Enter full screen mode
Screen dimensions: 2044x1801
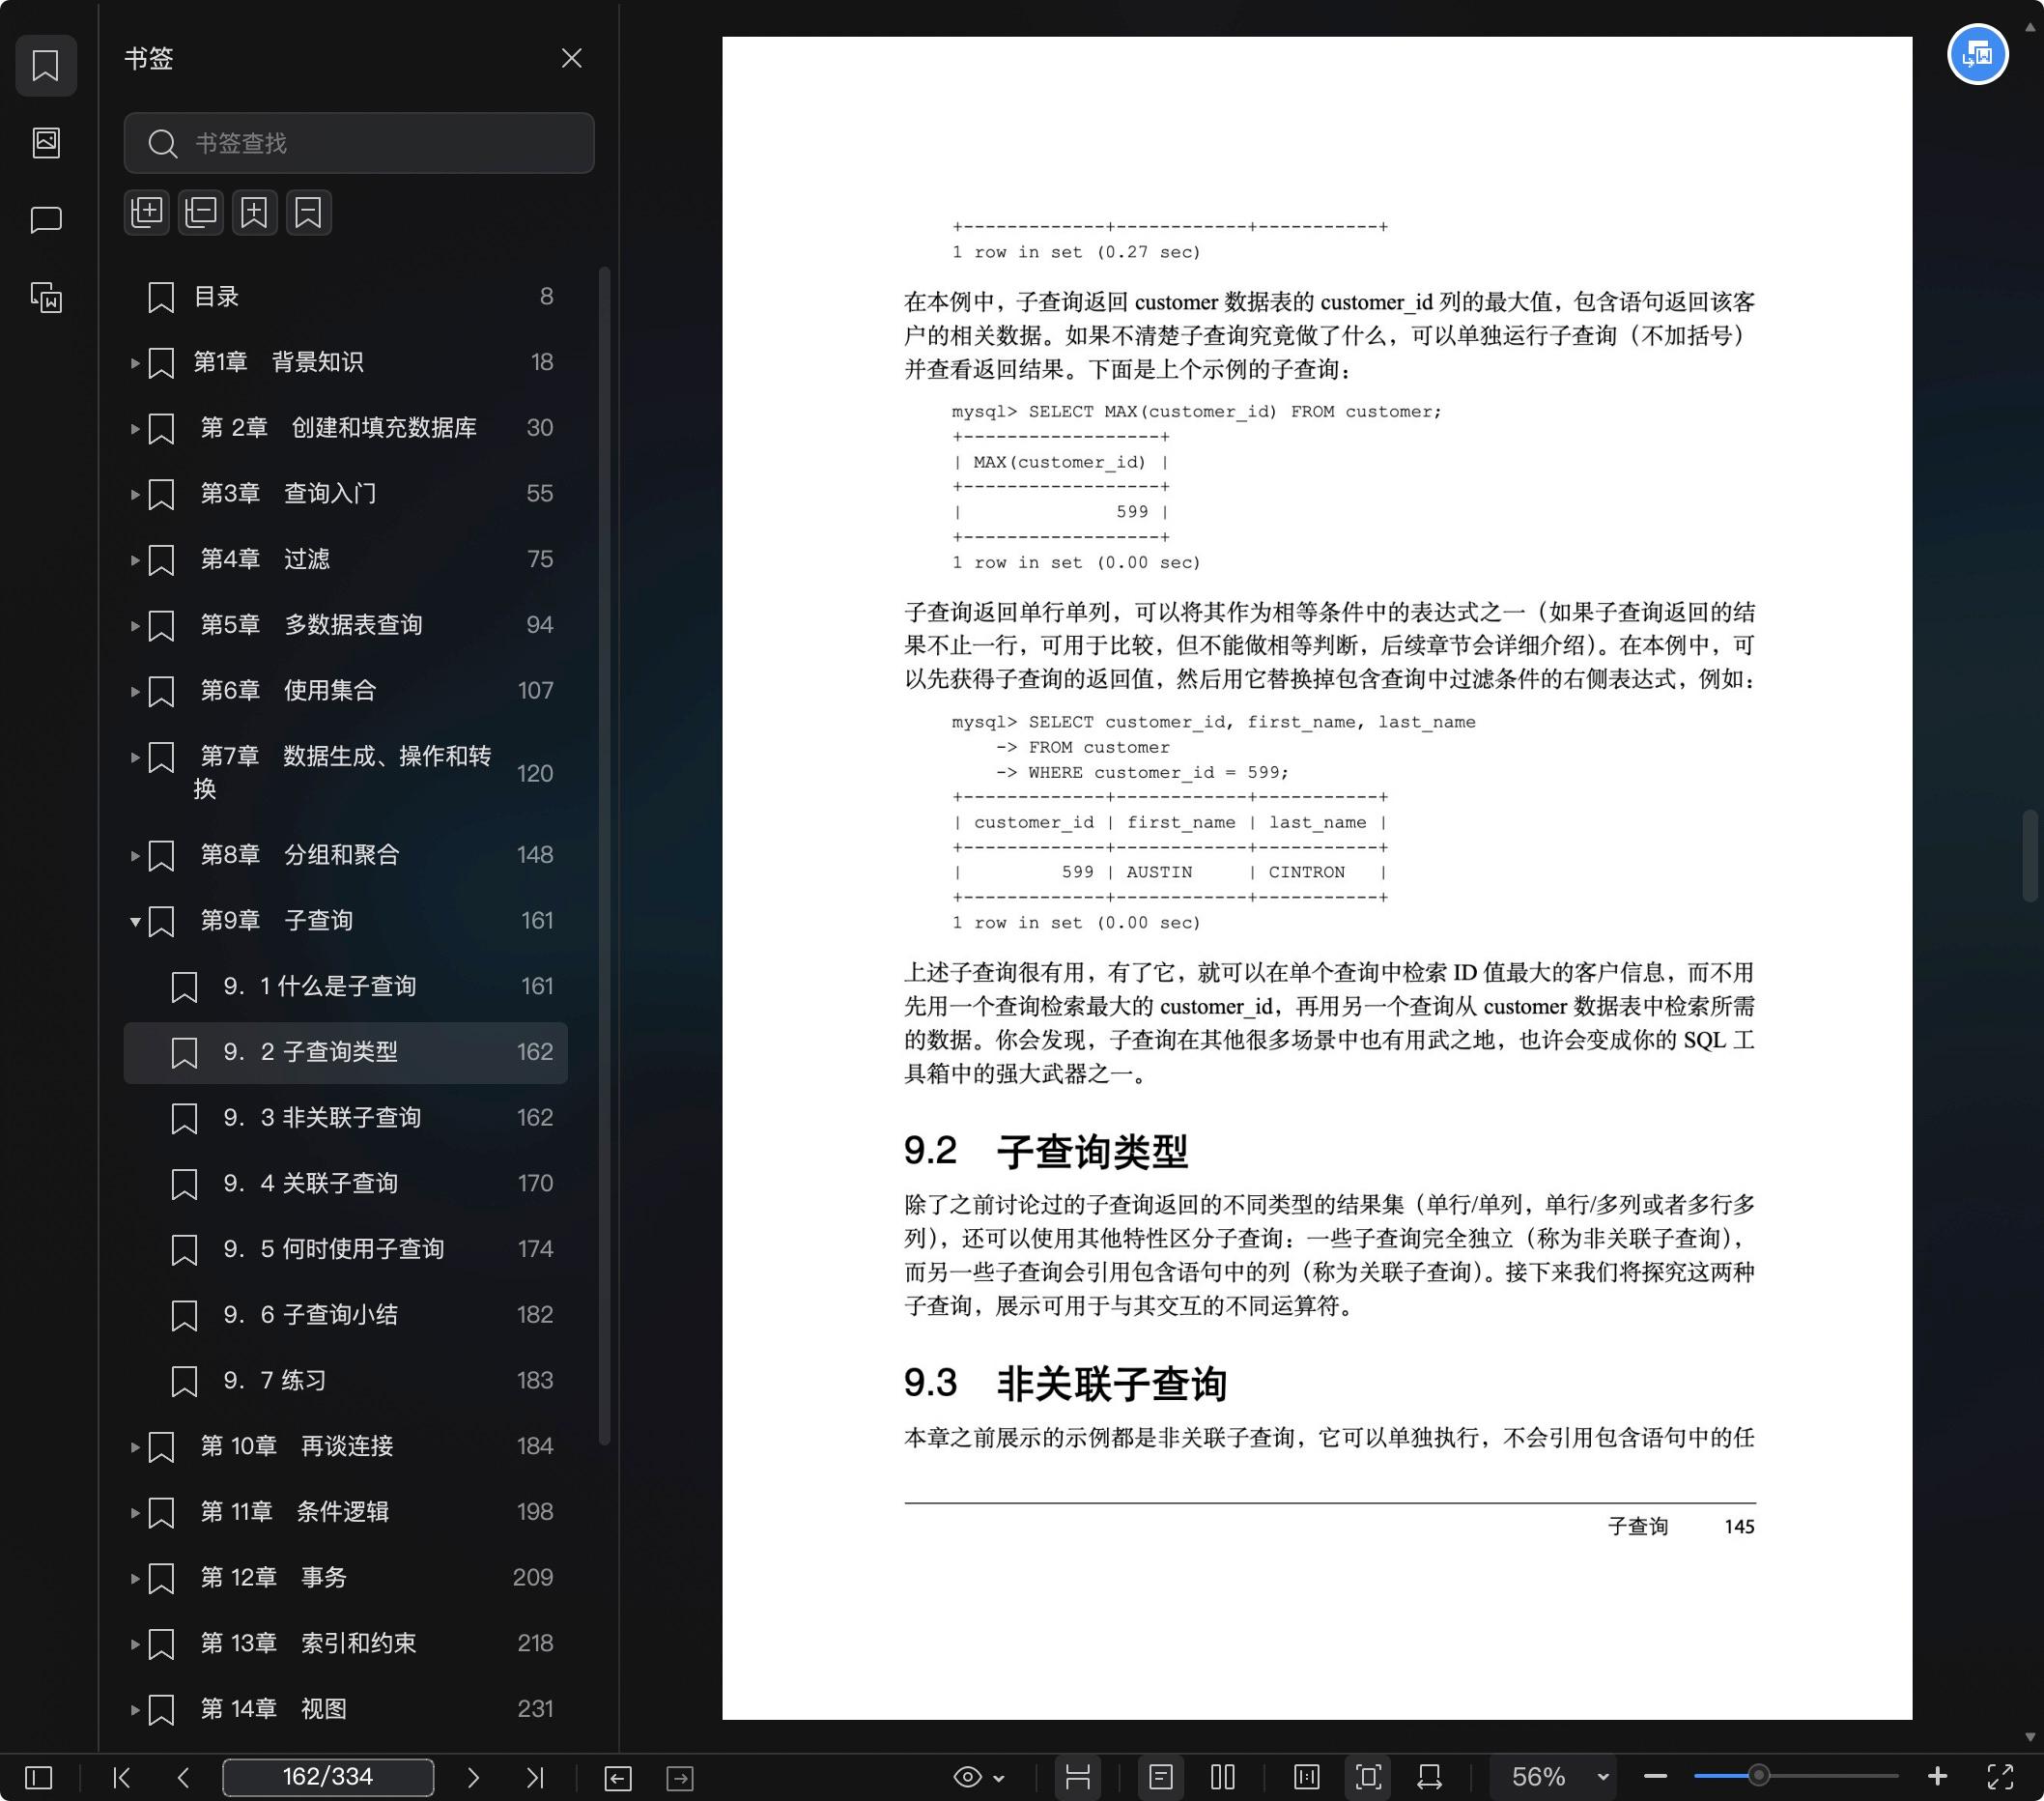point(1999,1777)
